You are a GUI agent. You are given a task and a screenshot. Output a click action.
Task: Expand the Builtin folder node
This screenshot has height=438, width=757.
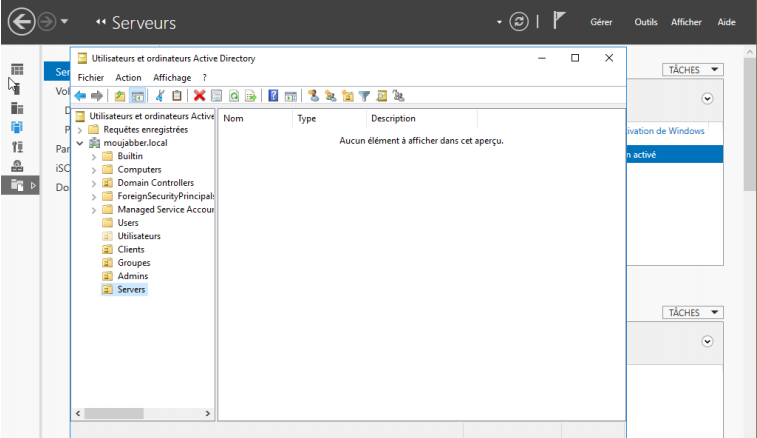point(94,156)
